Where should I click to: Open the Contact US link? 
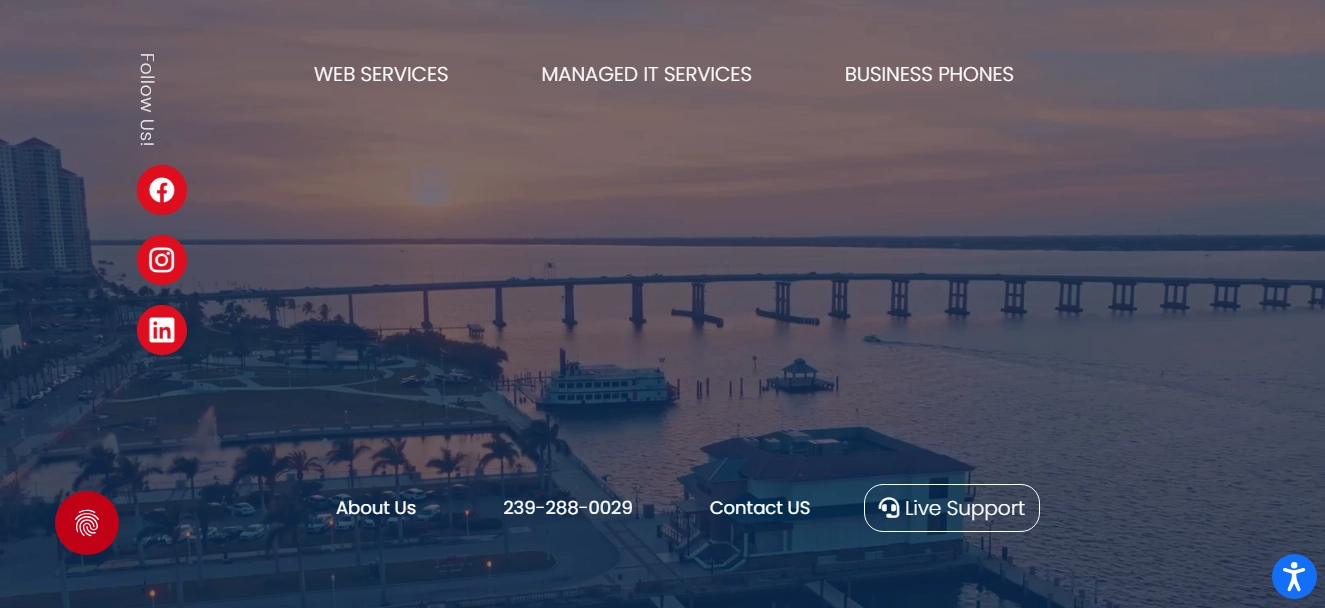coord(760,508)
